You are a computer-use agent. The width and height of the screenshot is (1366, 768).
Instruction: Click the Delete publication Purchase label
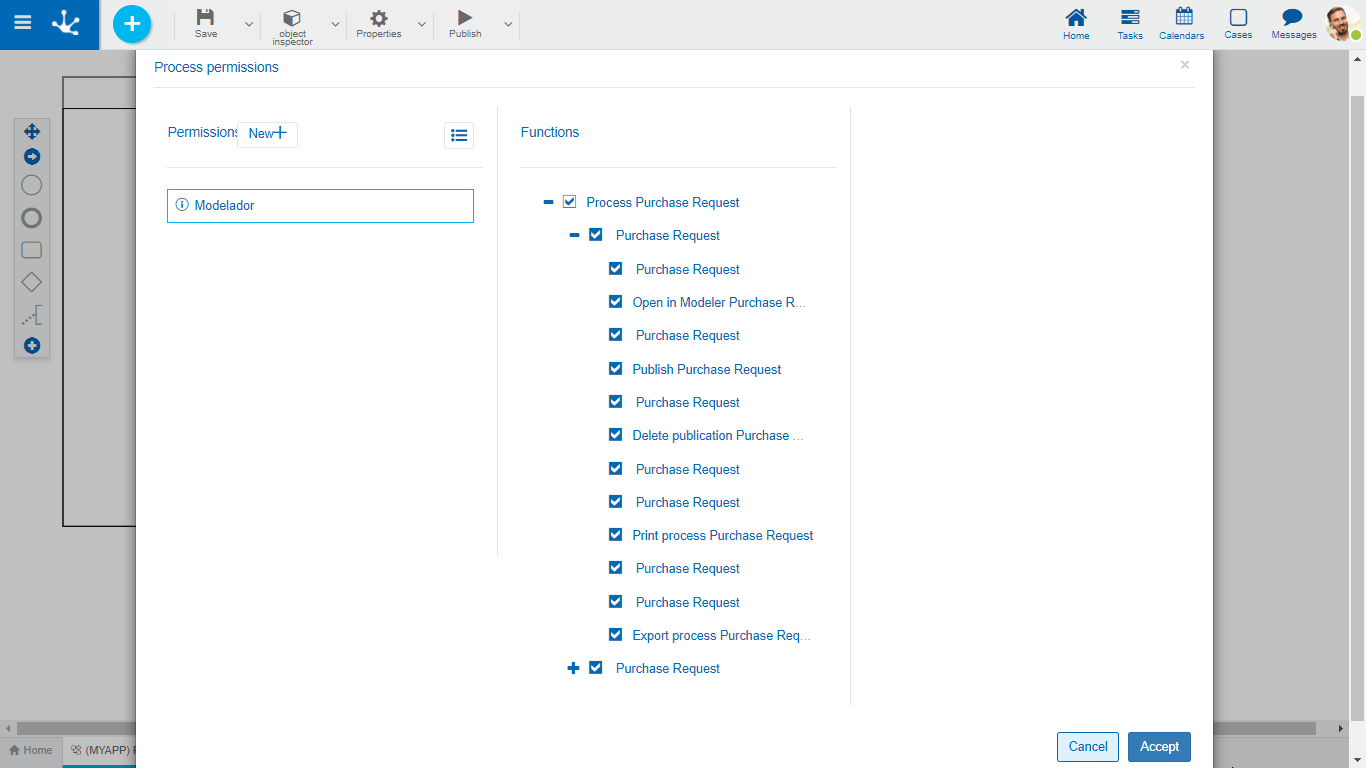(718, 435)
